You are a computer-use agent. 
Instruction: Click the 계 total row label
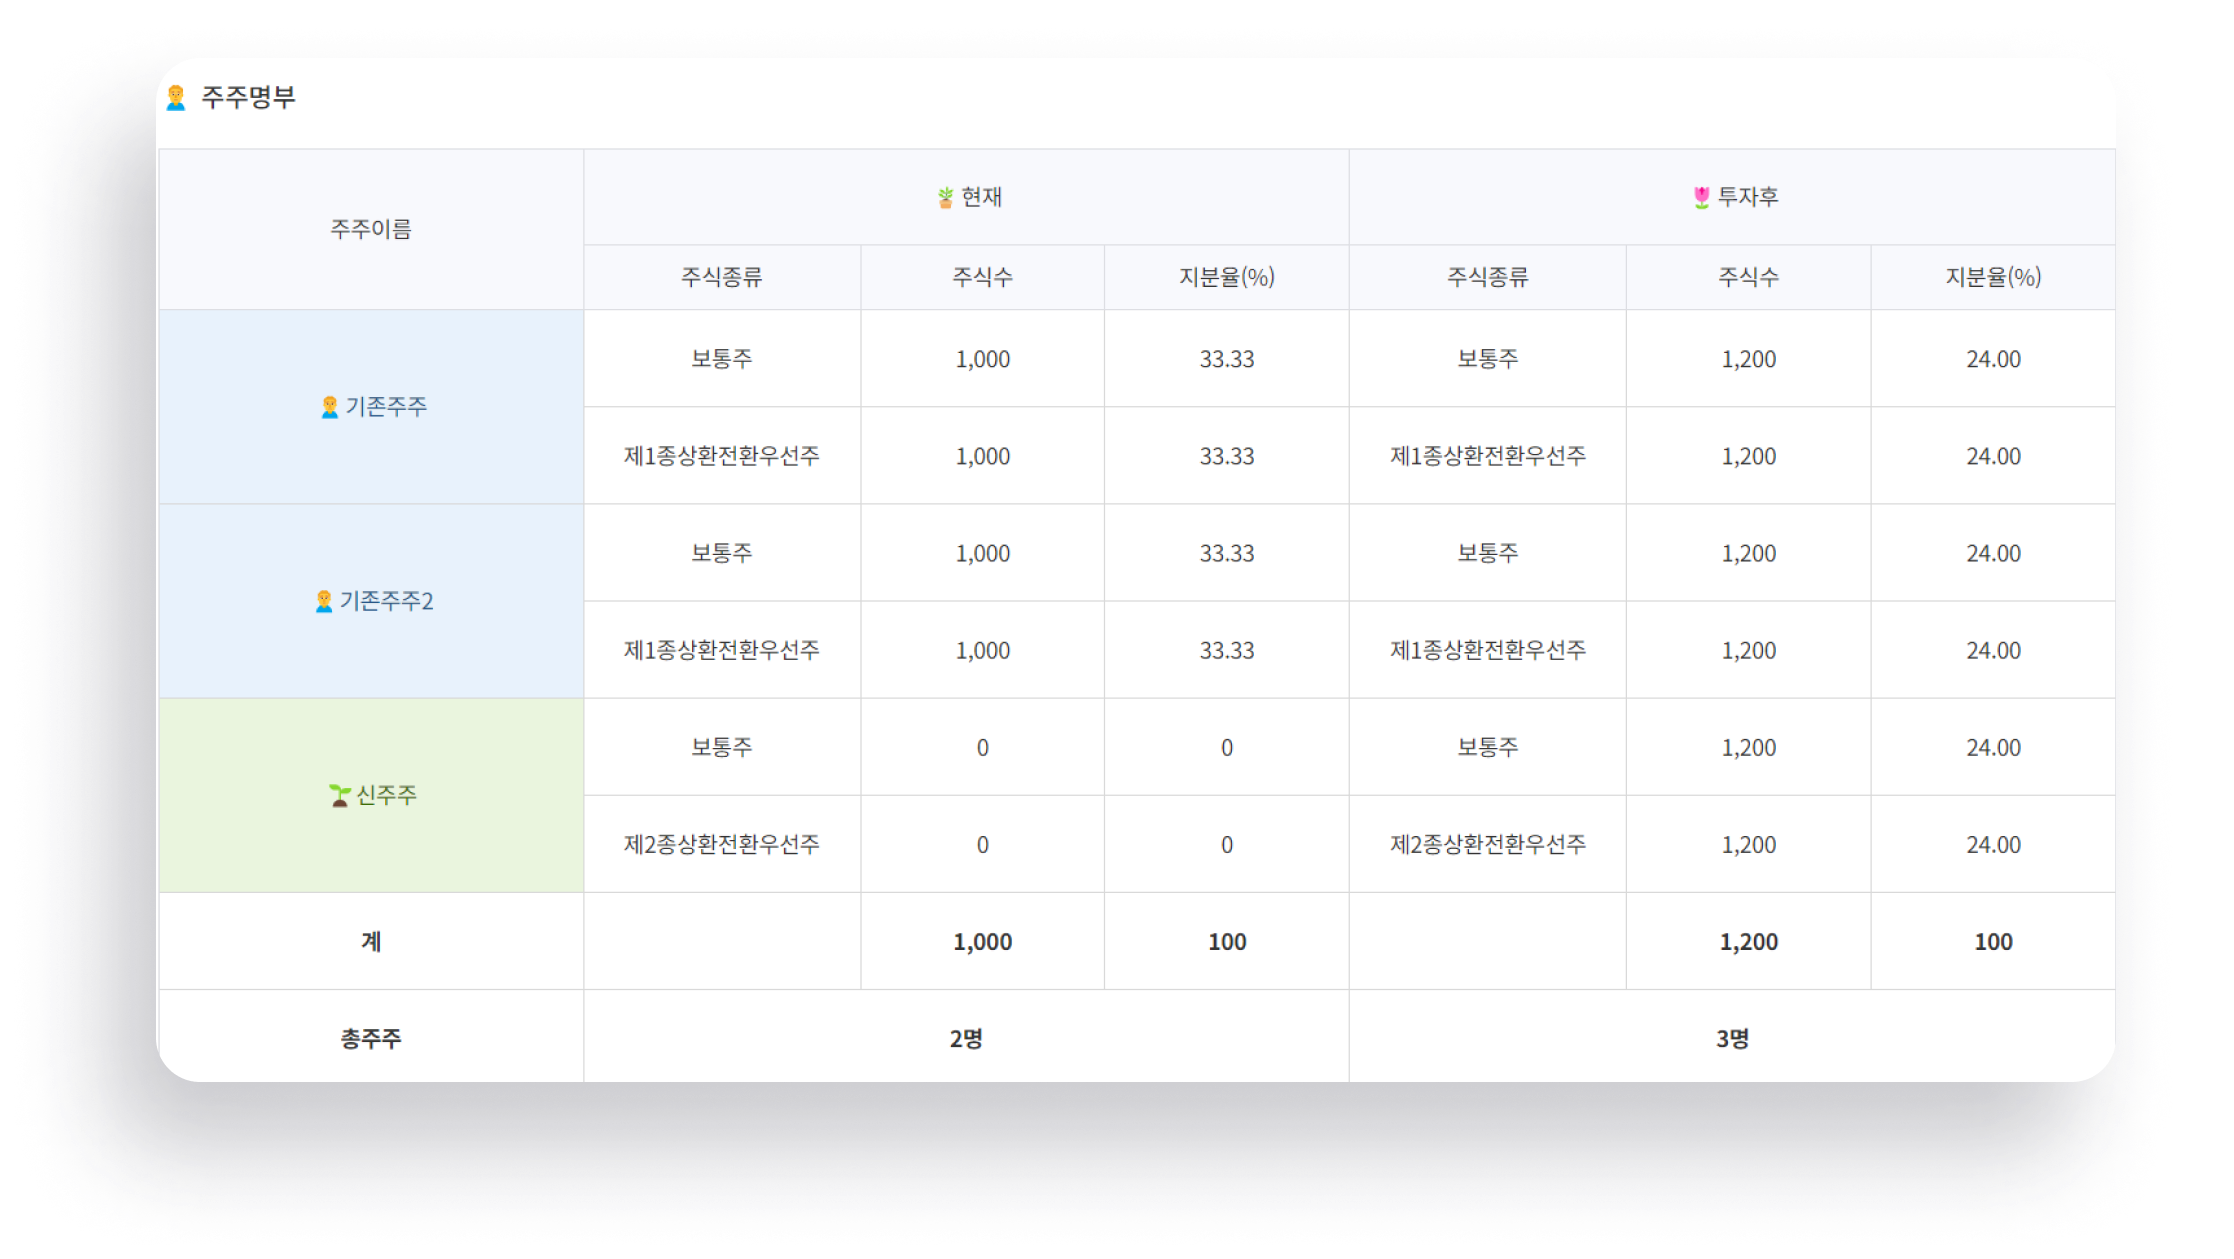371,941
